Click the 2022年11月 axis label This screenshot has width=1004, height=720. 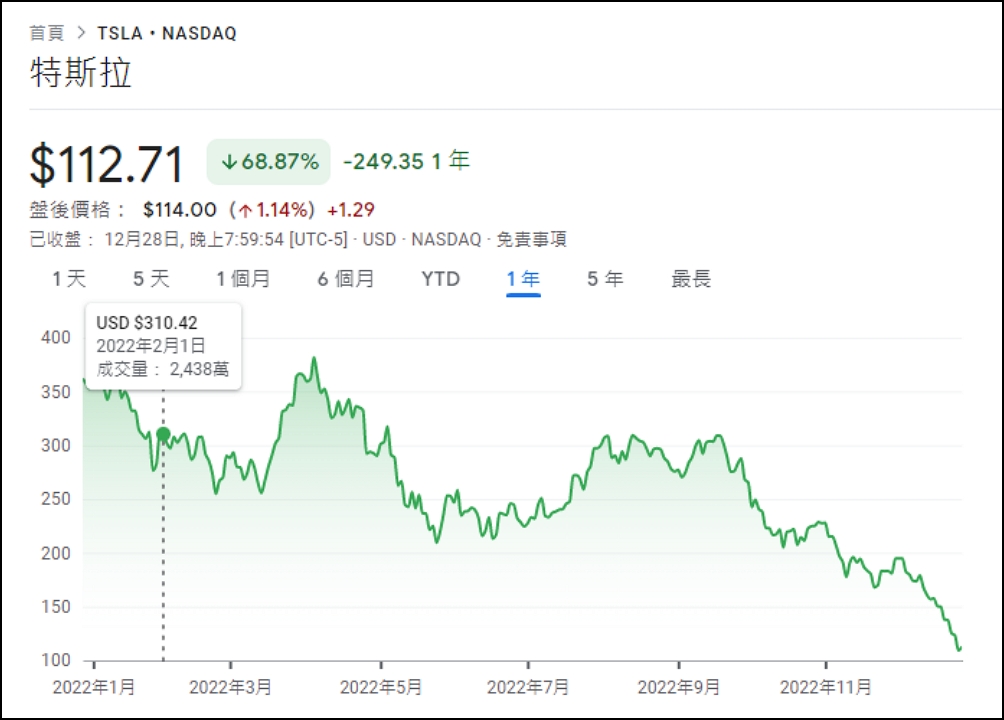click(x=825, y=687)
